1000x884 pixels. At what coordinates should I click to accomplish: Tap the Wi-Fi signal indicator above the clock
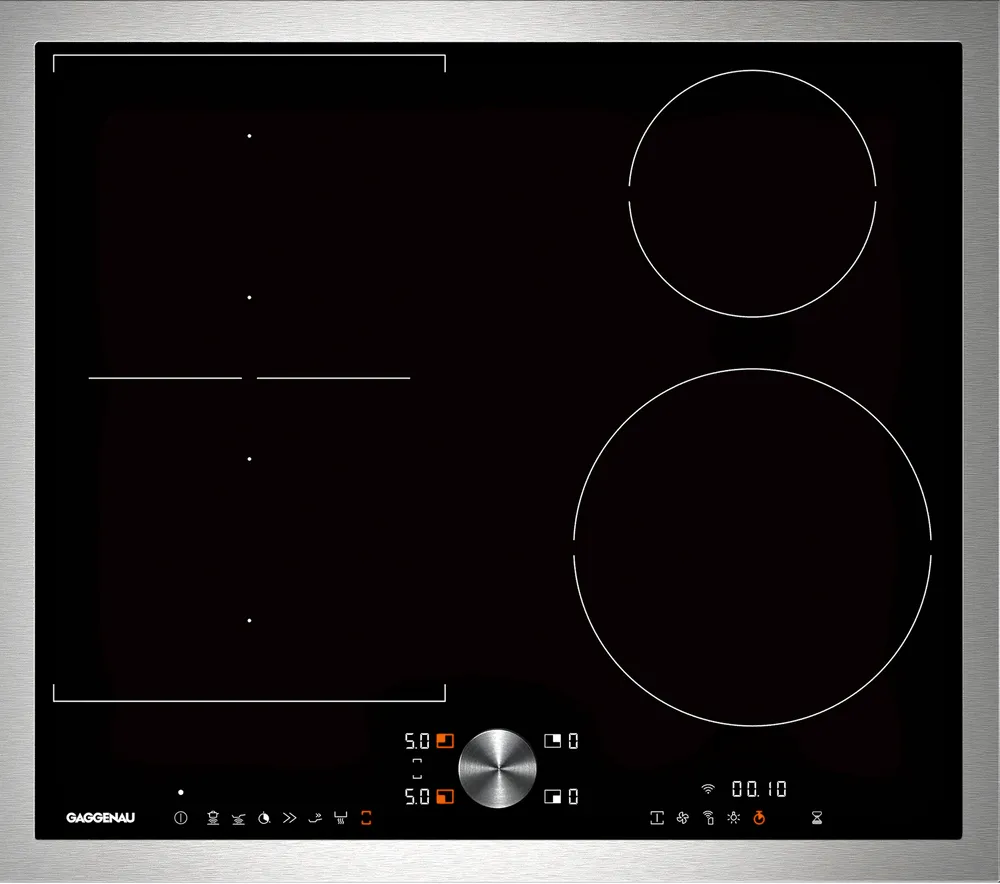pyautogui.click(x=707, y=789)
